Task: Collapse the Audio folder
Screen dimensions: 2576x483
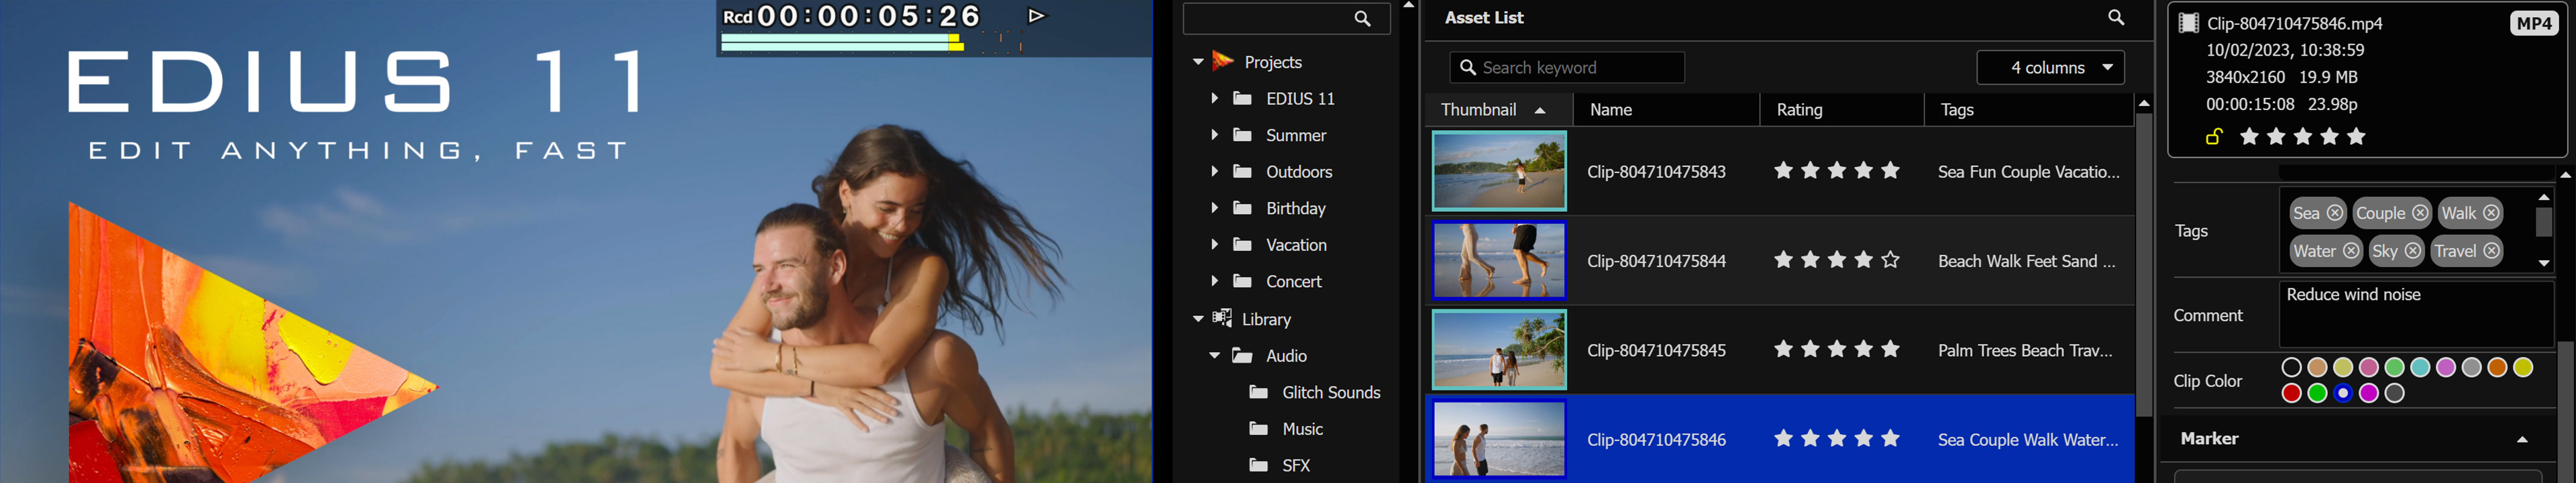Action: coord(1214,356)
